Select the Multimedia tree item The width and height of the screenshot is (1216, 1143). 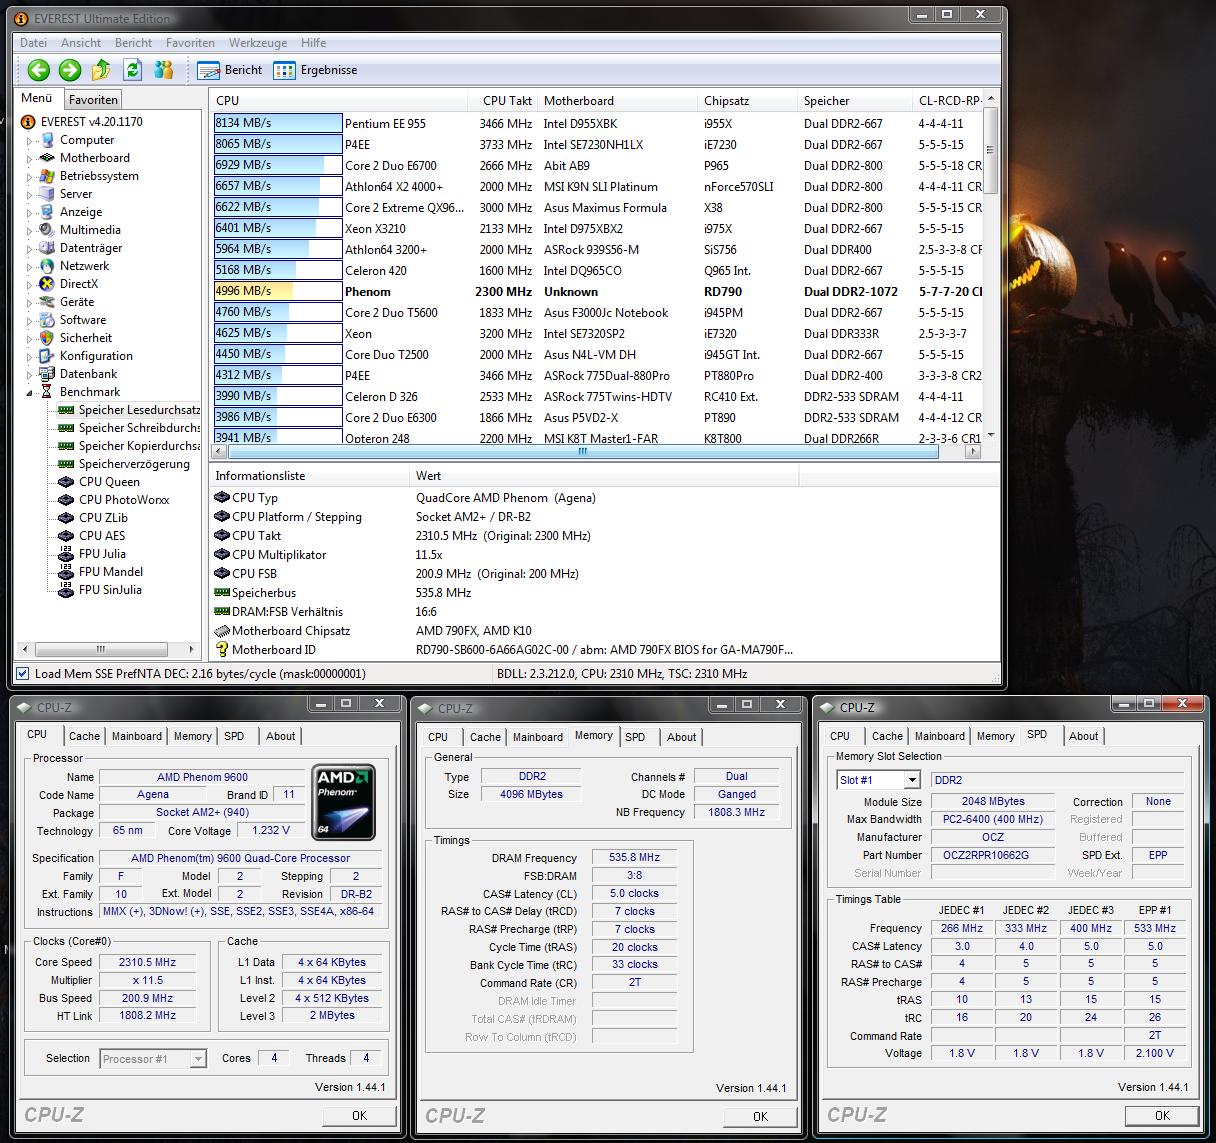pyautogui.click(x=90, y=230)
